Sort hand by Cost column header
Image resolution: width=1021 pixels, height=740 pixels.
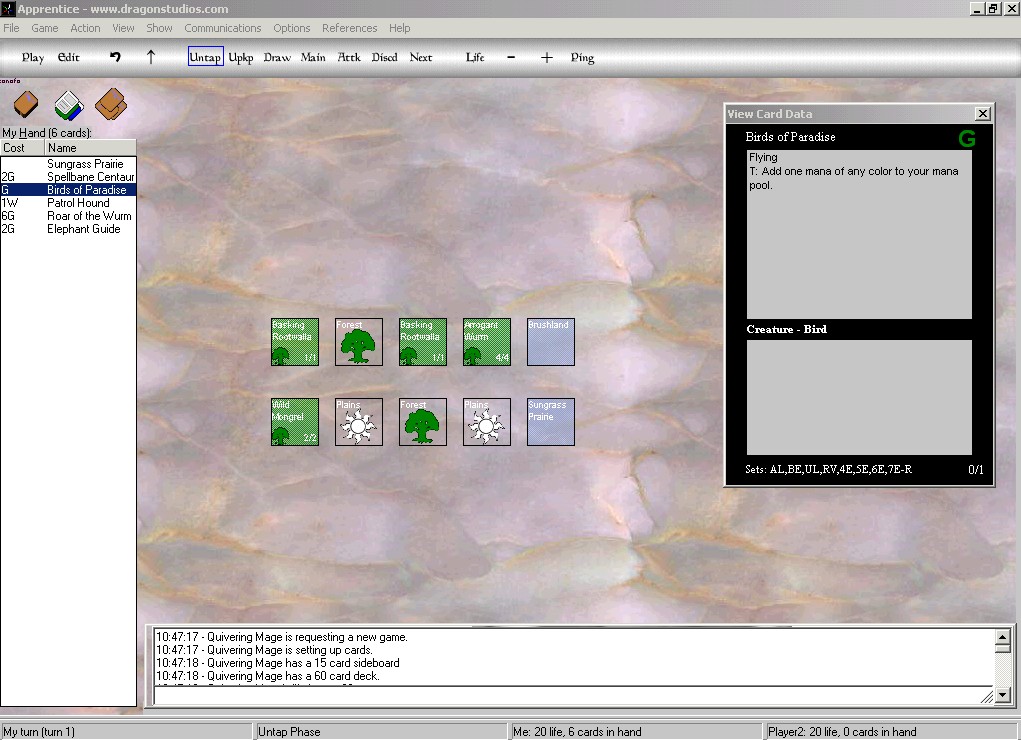click(22, 148)
